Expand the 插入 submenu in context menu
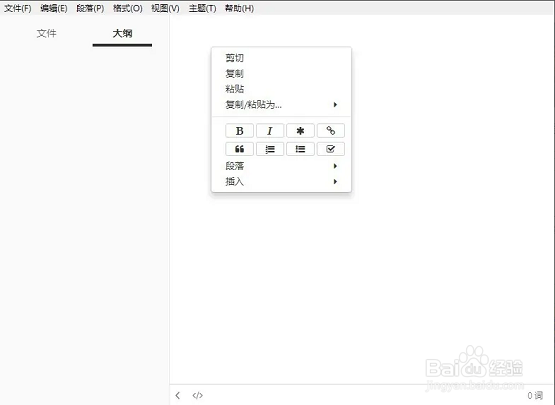This screenshot has width=555, height=405. [281, 181]
